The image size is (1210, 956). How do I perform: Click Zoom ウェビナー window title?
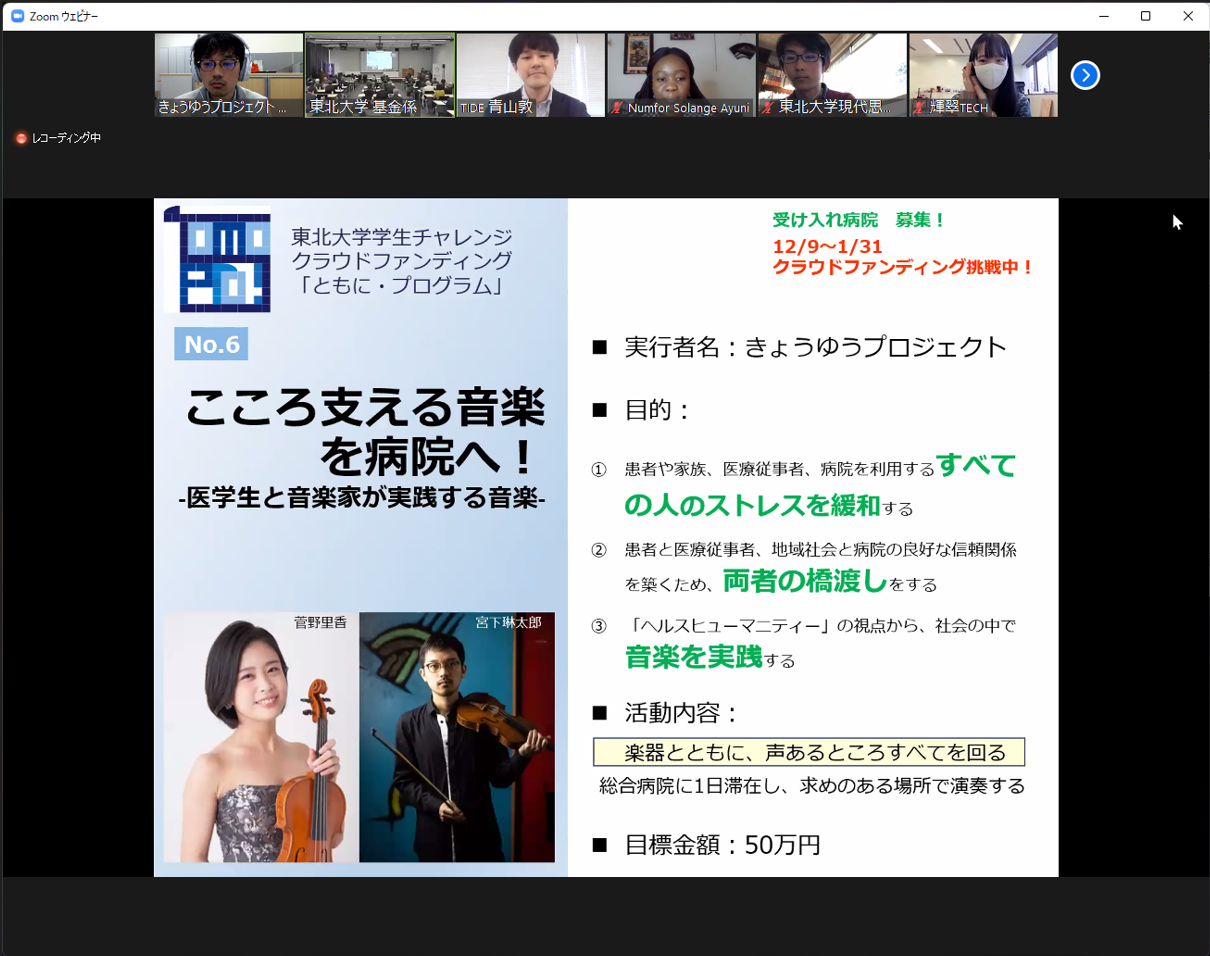[64, 16]
